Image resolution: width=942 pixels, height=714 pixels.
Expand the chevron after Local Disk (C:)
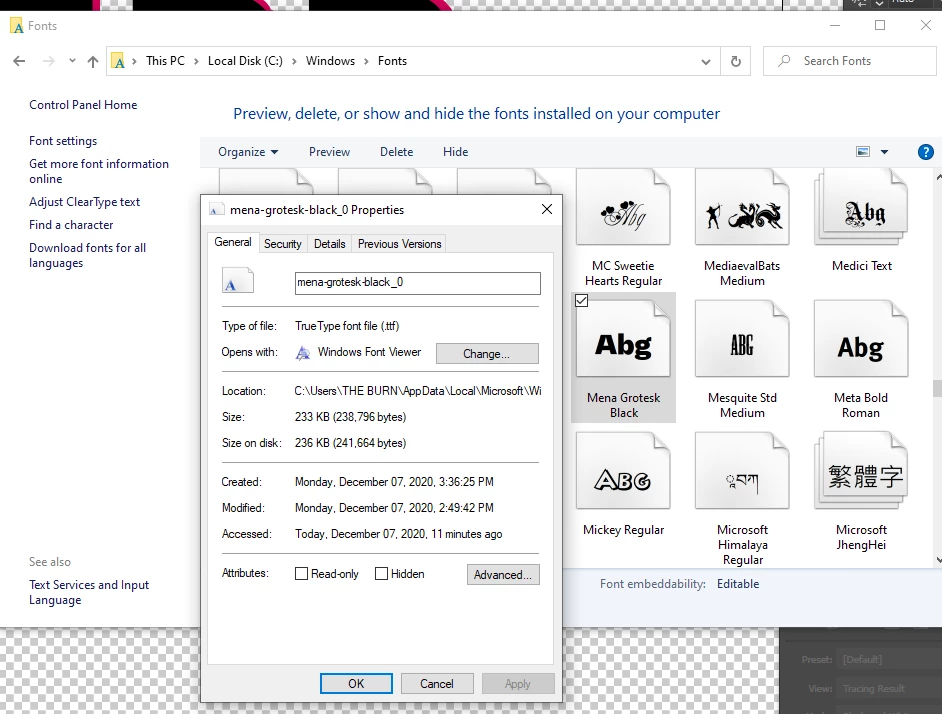[x=294, y=61]
